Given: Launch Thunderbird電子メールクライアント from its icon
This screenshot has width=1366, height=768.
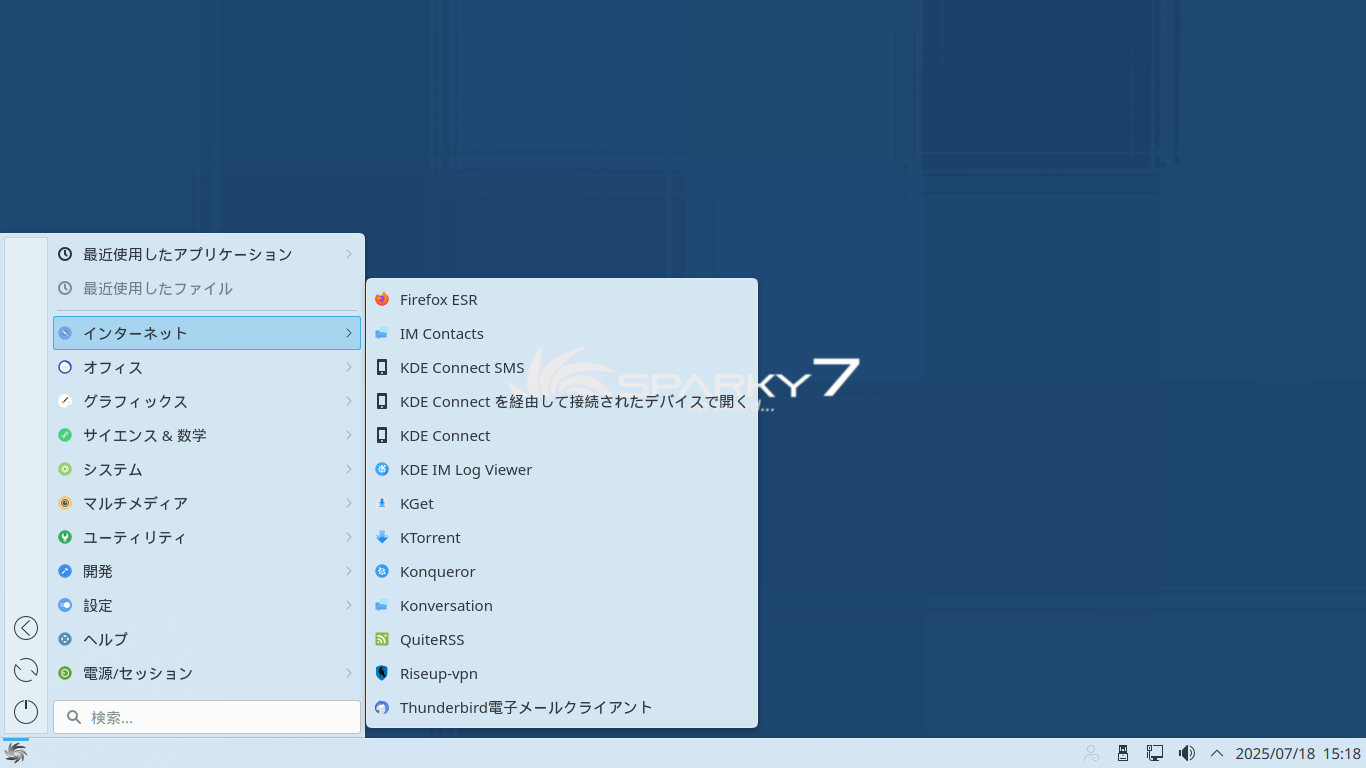Looking at the screenshot, I should [x=382, y=708].
